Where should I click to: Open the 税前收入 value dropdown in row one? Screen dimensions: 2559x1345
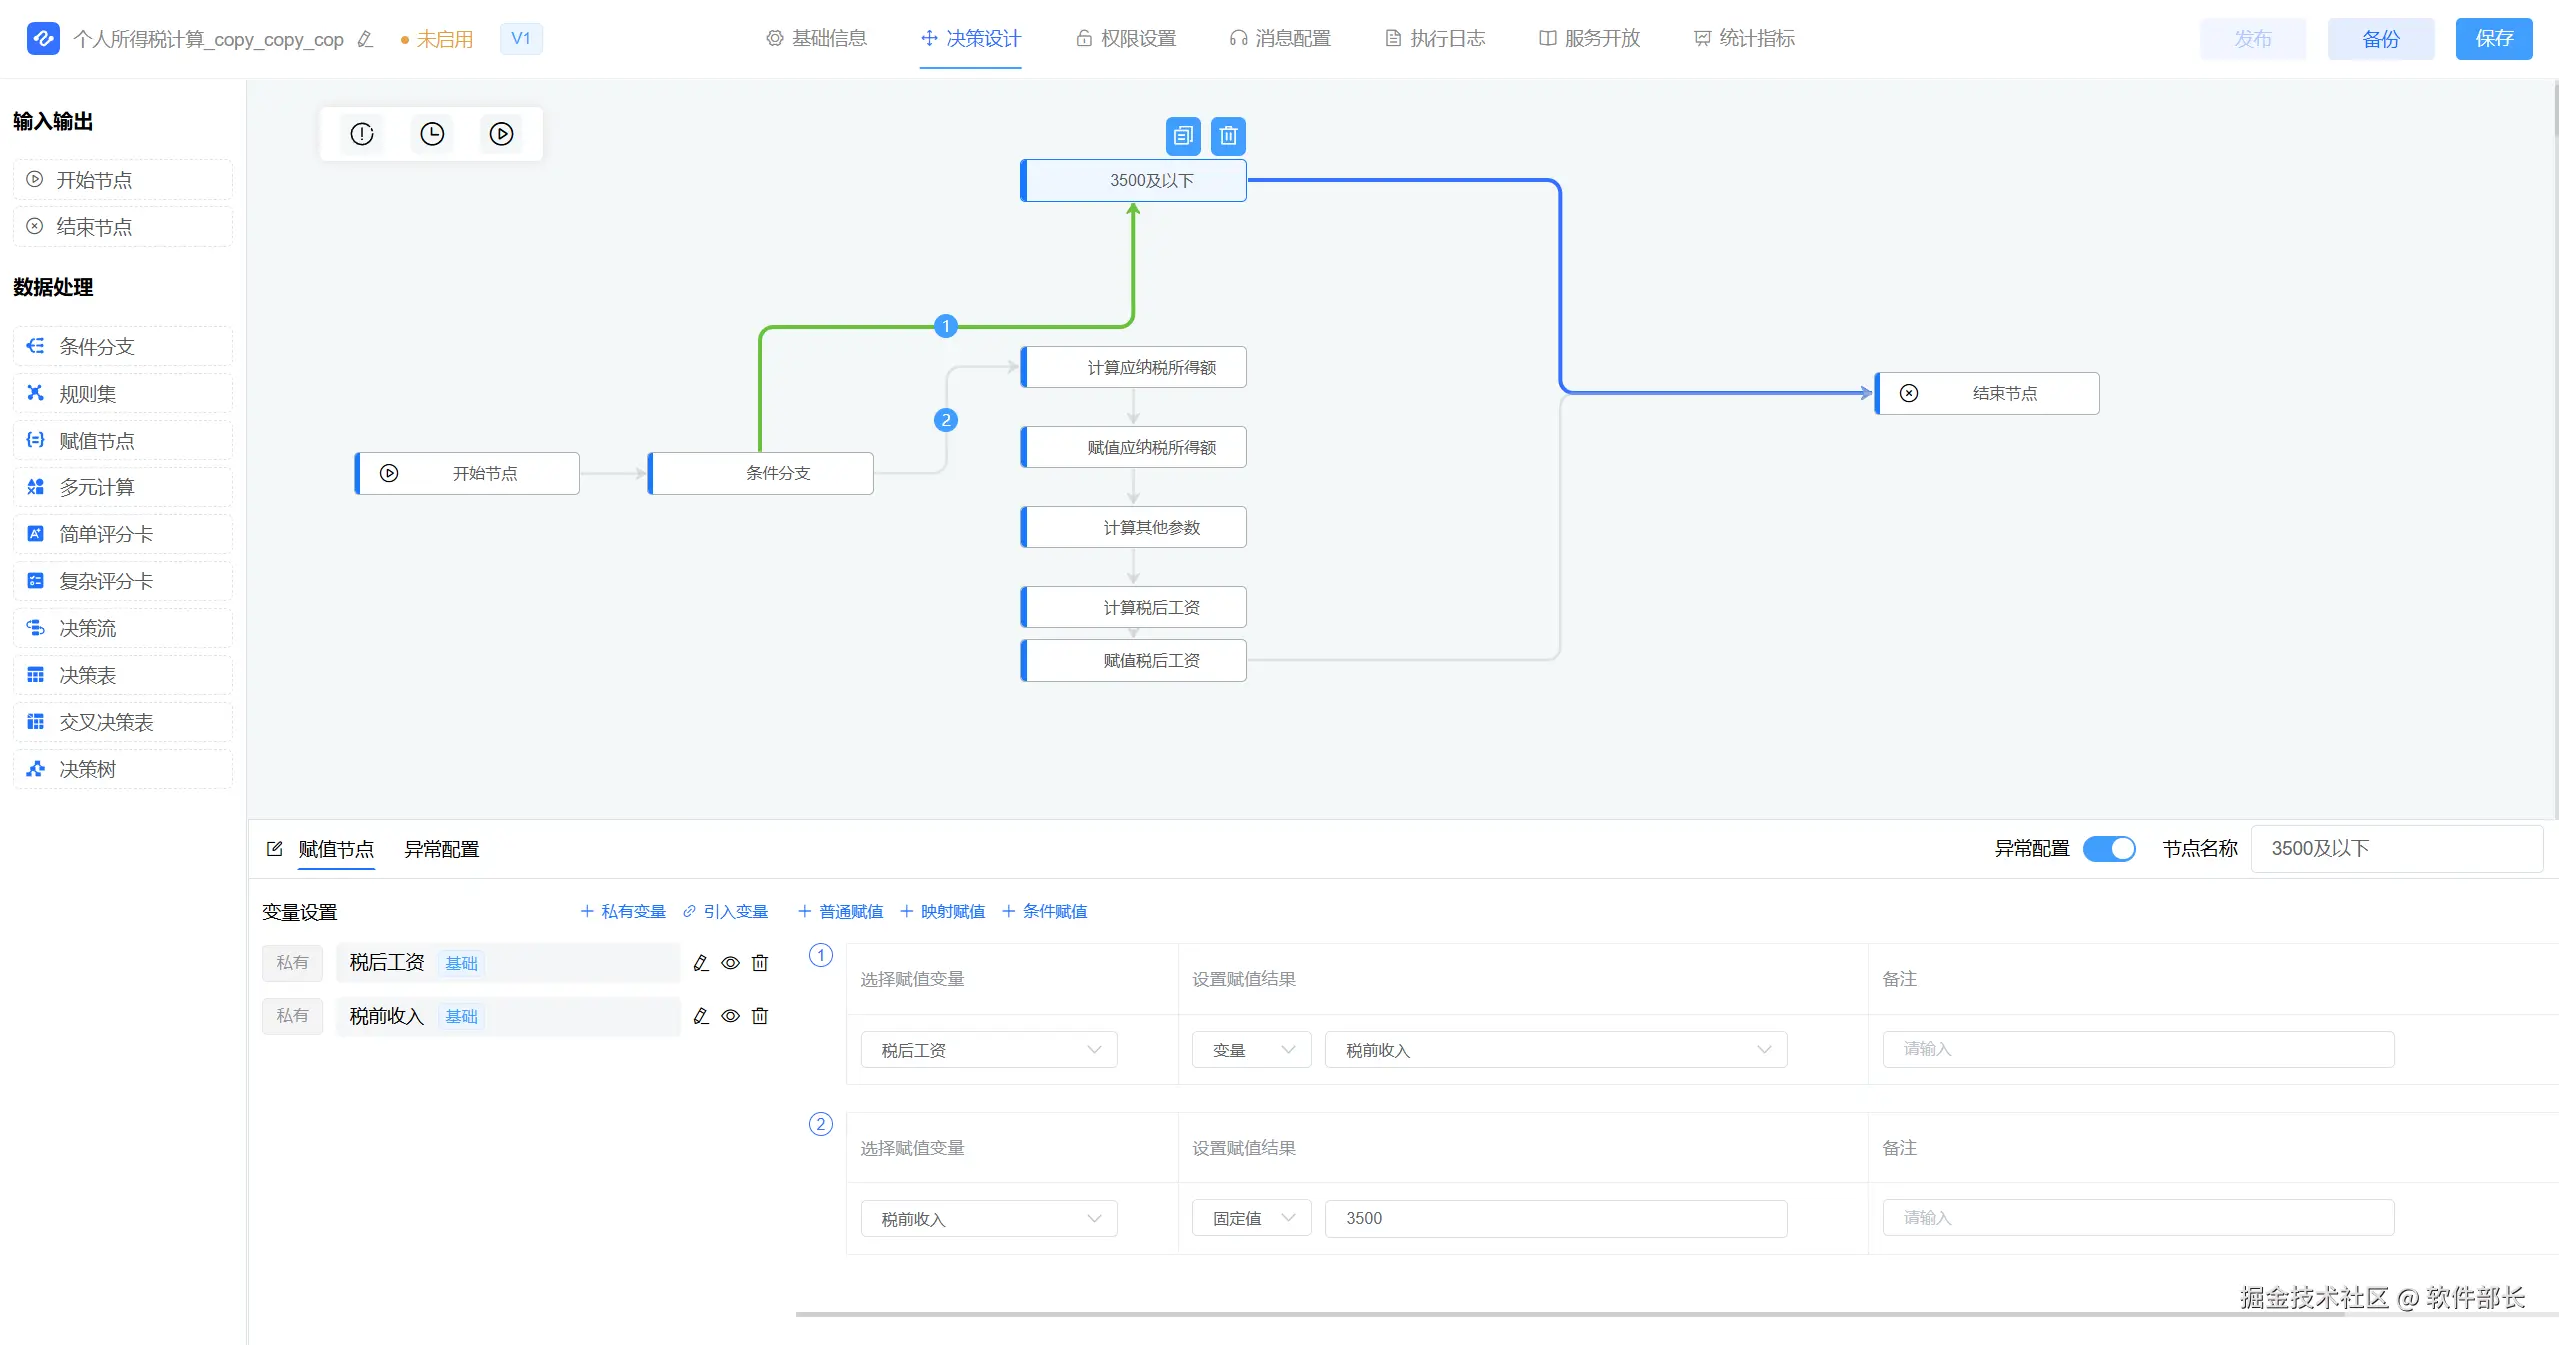pos(1555,1050)
